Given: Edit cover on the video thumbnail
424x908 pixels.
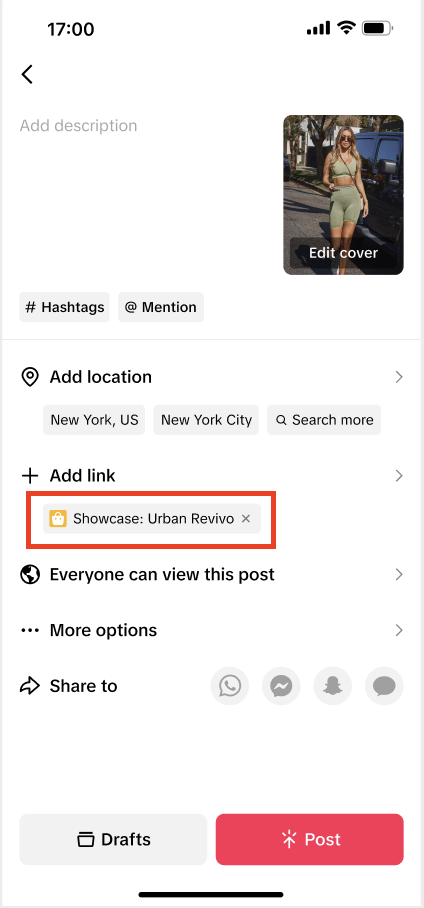Looking at the screenshot, I should 343,253.
